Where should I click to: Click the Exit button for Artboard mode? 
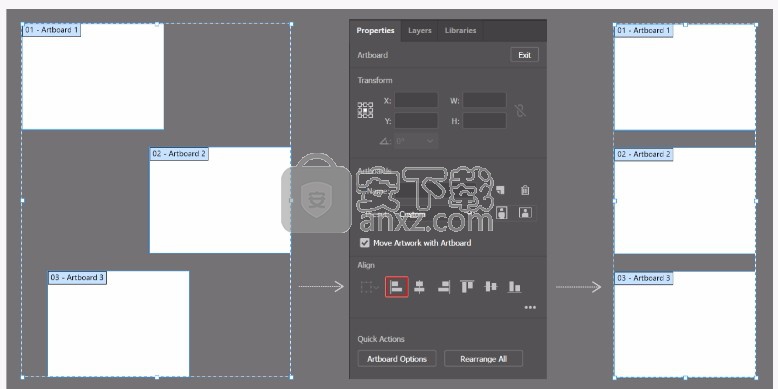[524, 55]
